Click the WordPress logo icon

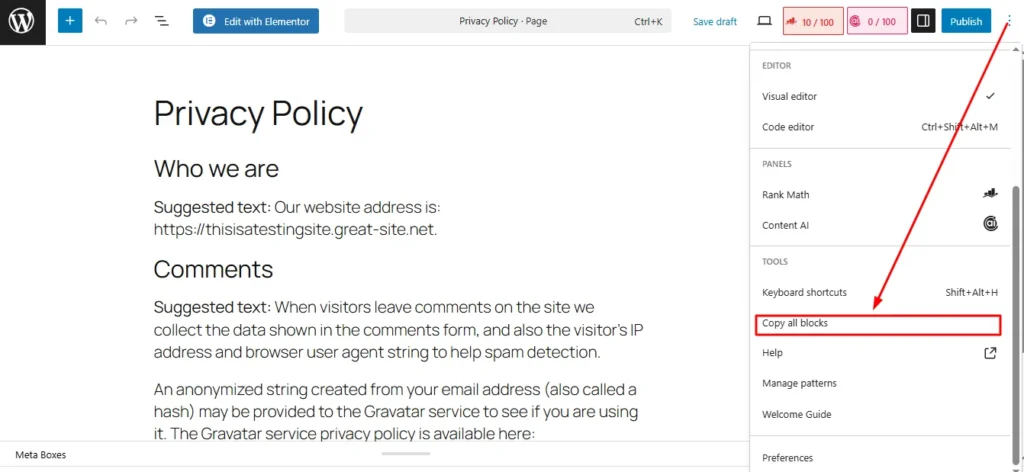pyautogui.click(x=22, y=21)
